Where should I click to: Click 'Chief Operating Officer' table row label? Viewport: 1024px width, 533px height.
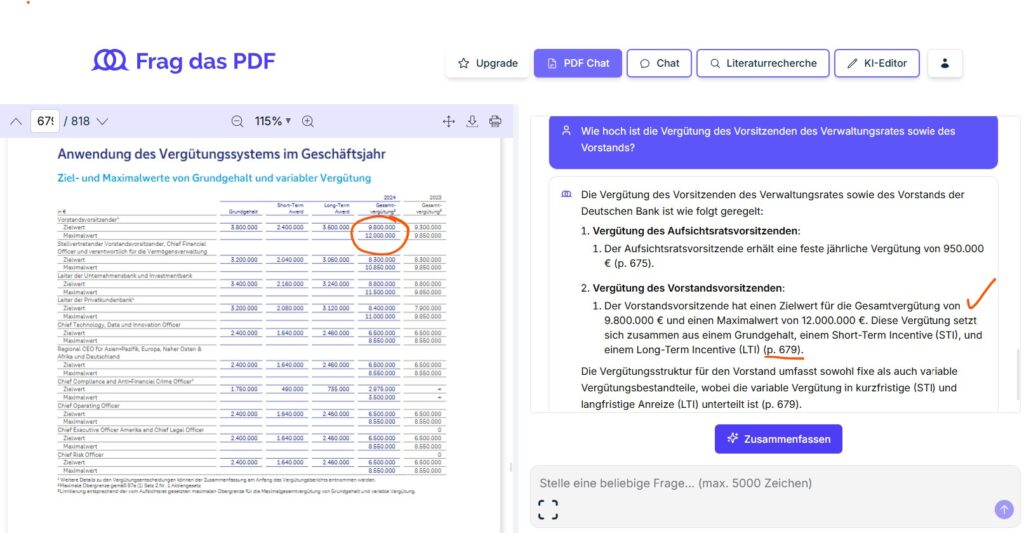[x=88, y=406]
